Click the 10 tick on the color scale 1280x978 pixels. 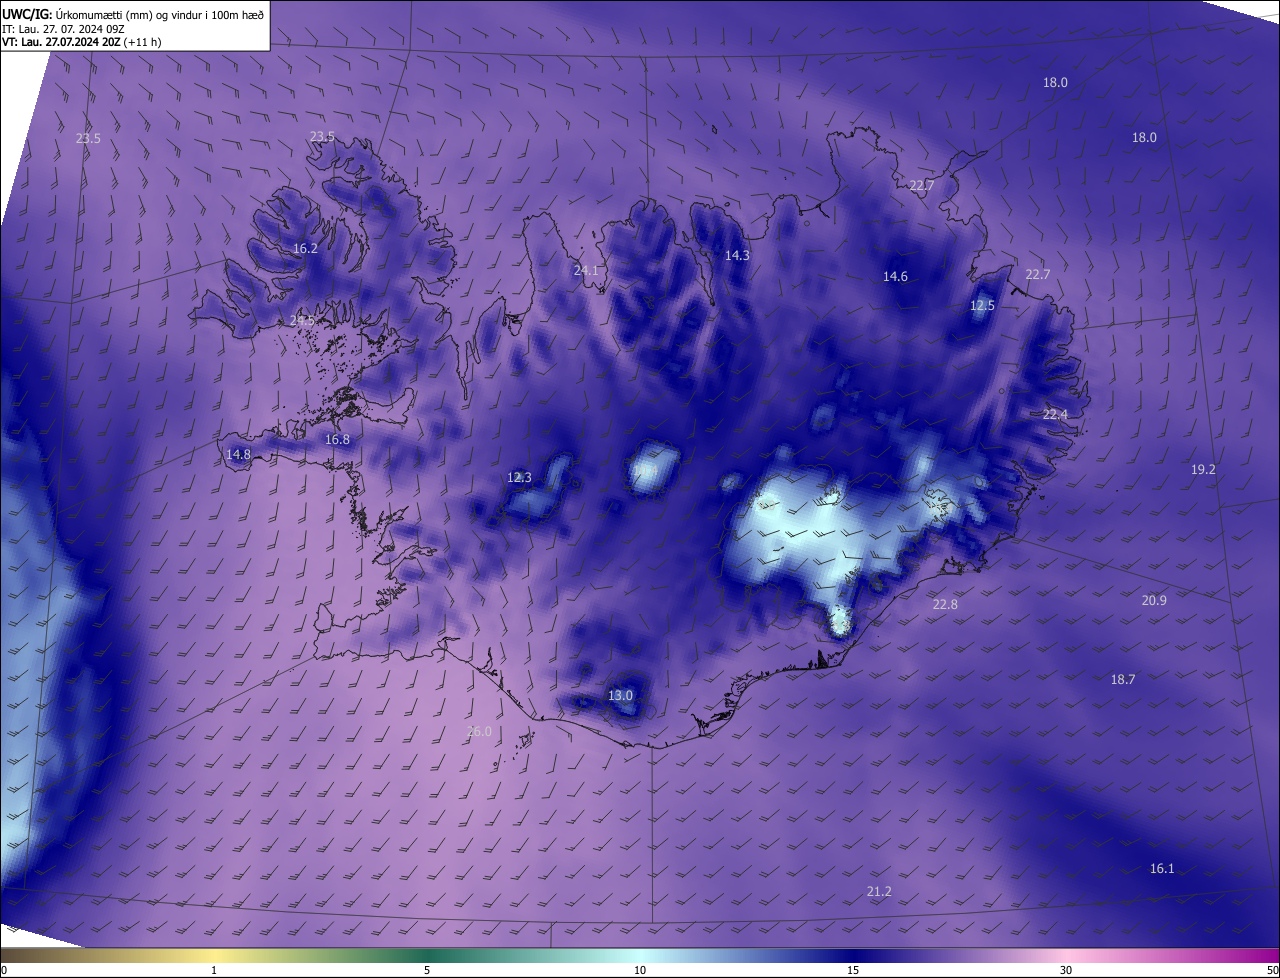(640, 970)
